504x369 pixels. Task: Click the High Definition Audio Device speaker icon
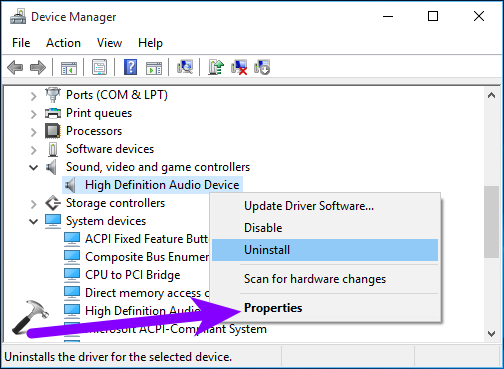click(70, 185)
